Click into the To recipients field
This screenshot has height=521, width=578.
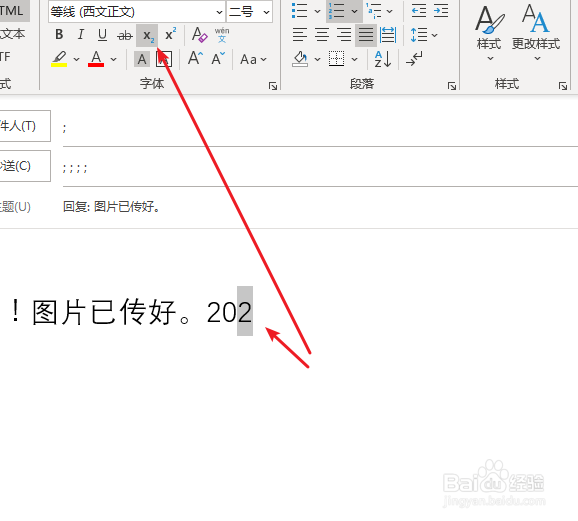point(320,128)
